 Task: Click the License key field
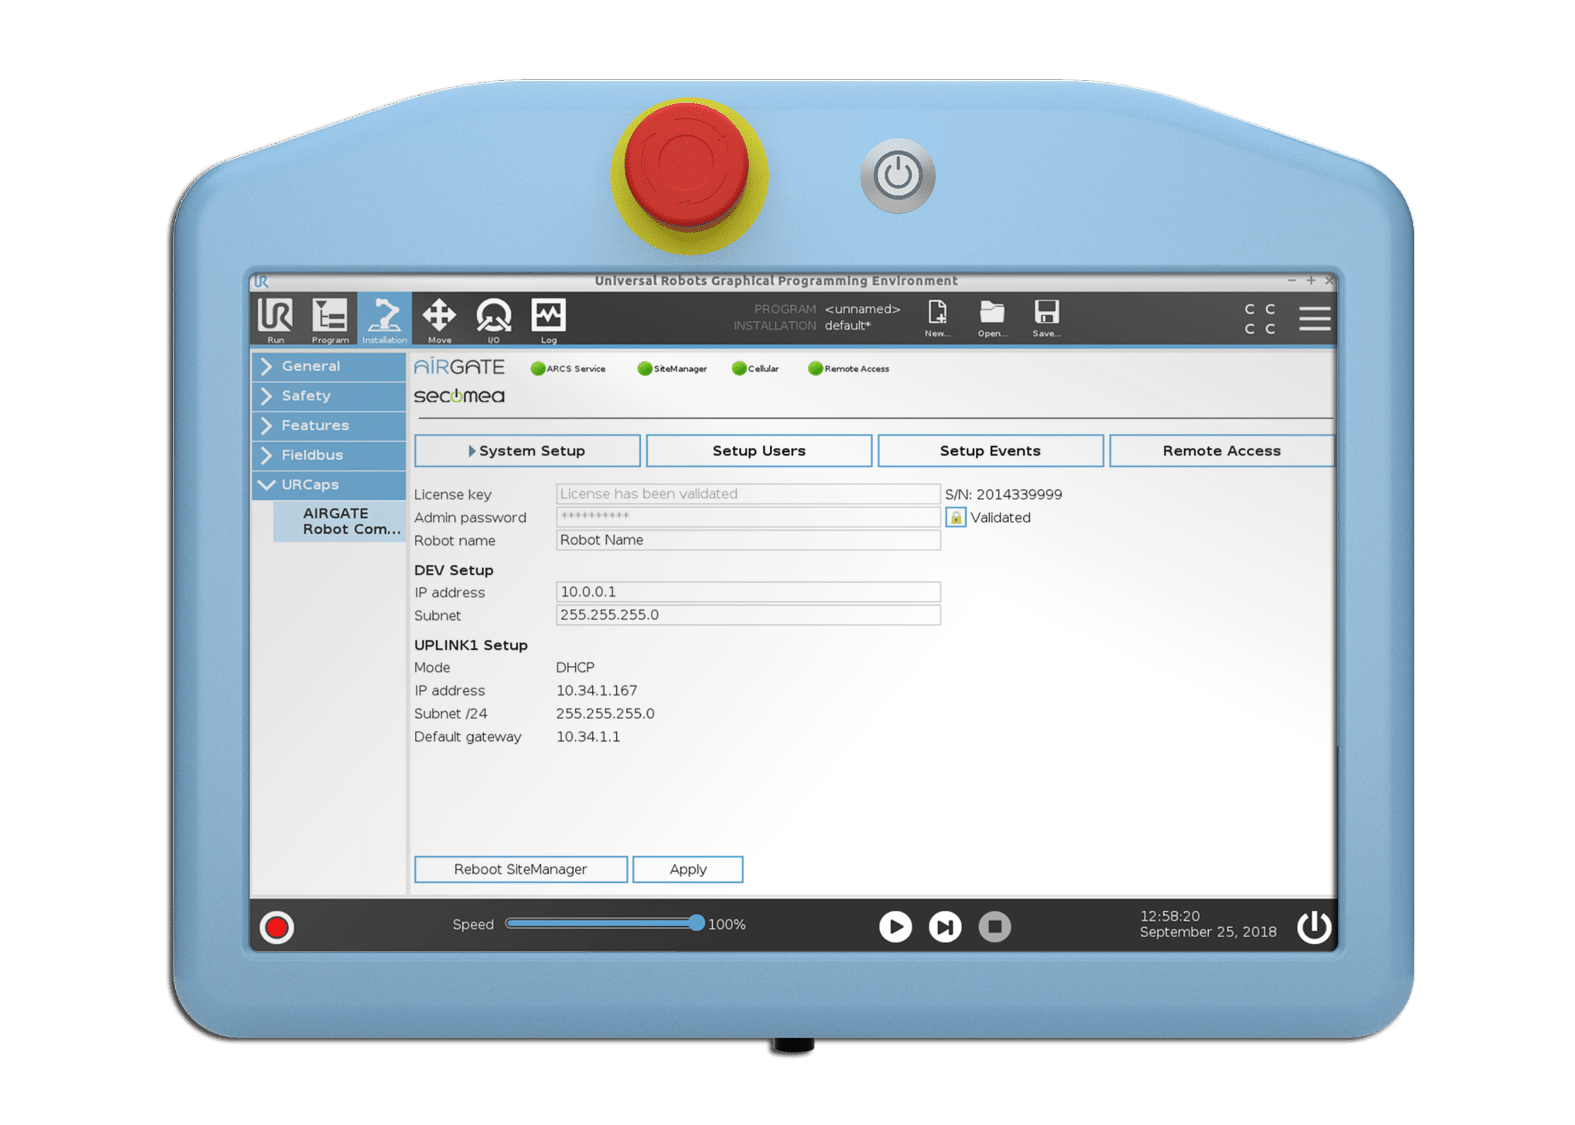pyautogui.click(x=748, y=494)
